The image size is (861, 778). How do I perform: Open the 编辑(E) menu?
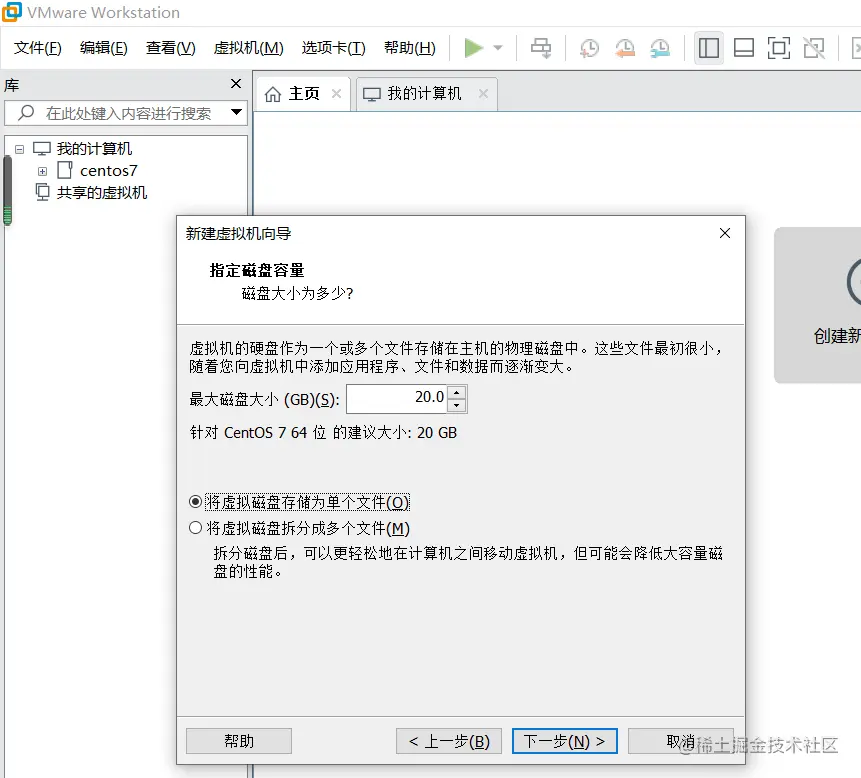(103, 48)
